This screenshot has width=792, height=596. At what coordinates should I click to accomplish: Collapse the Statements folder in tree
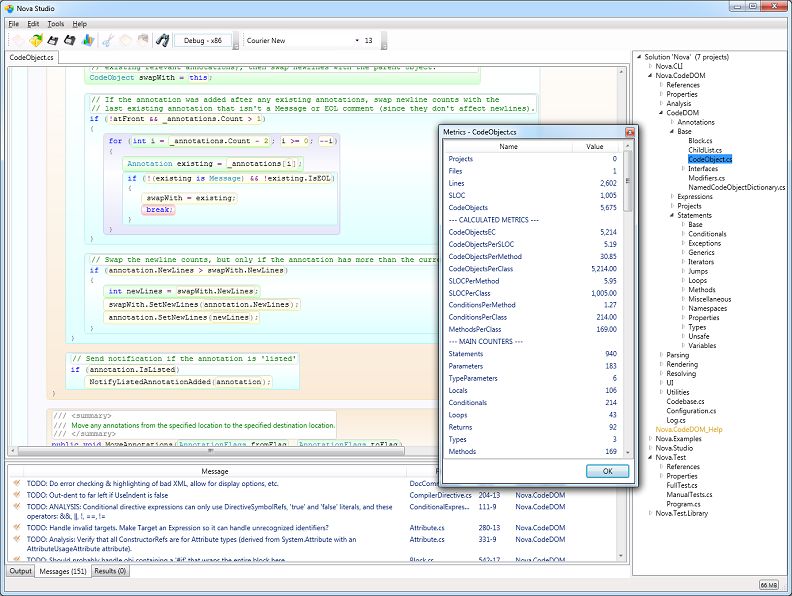tap(671, 215)
